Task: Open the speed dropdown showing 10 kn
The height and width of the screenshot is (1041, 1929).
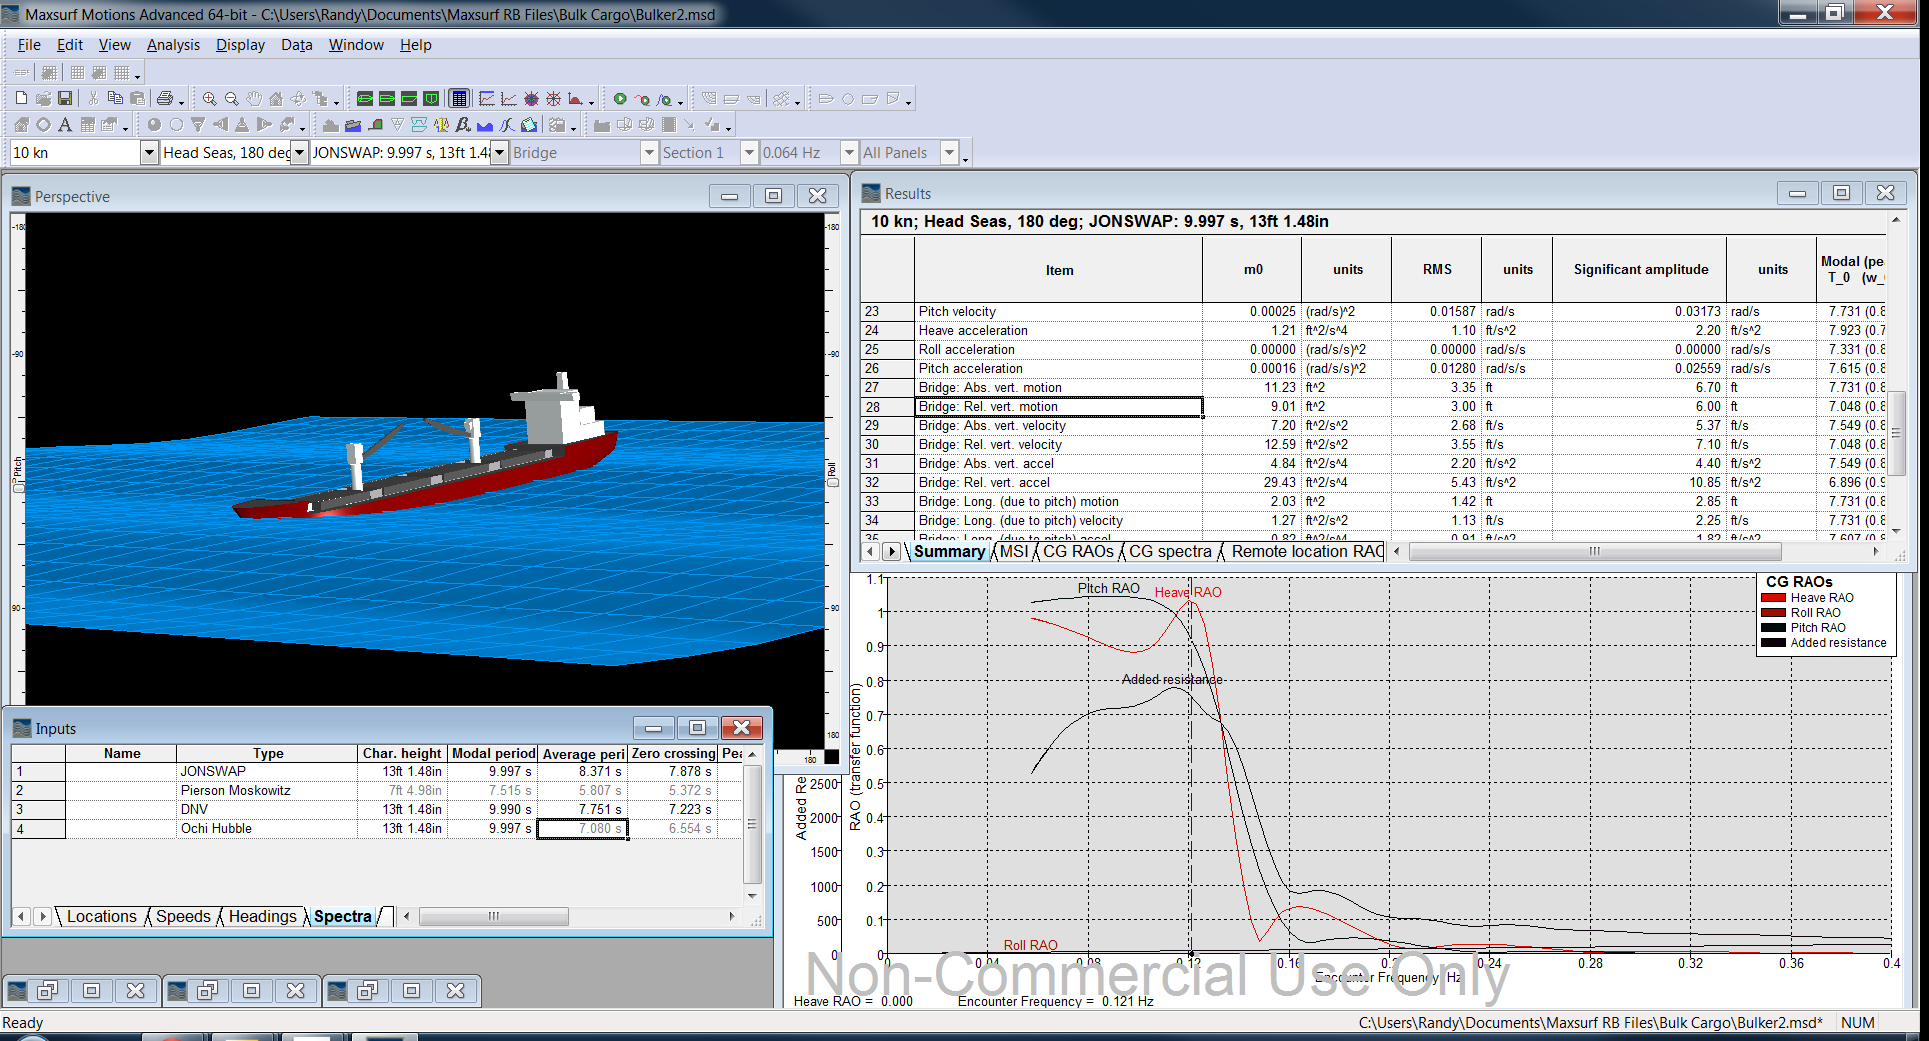Action: click(149, 152)
